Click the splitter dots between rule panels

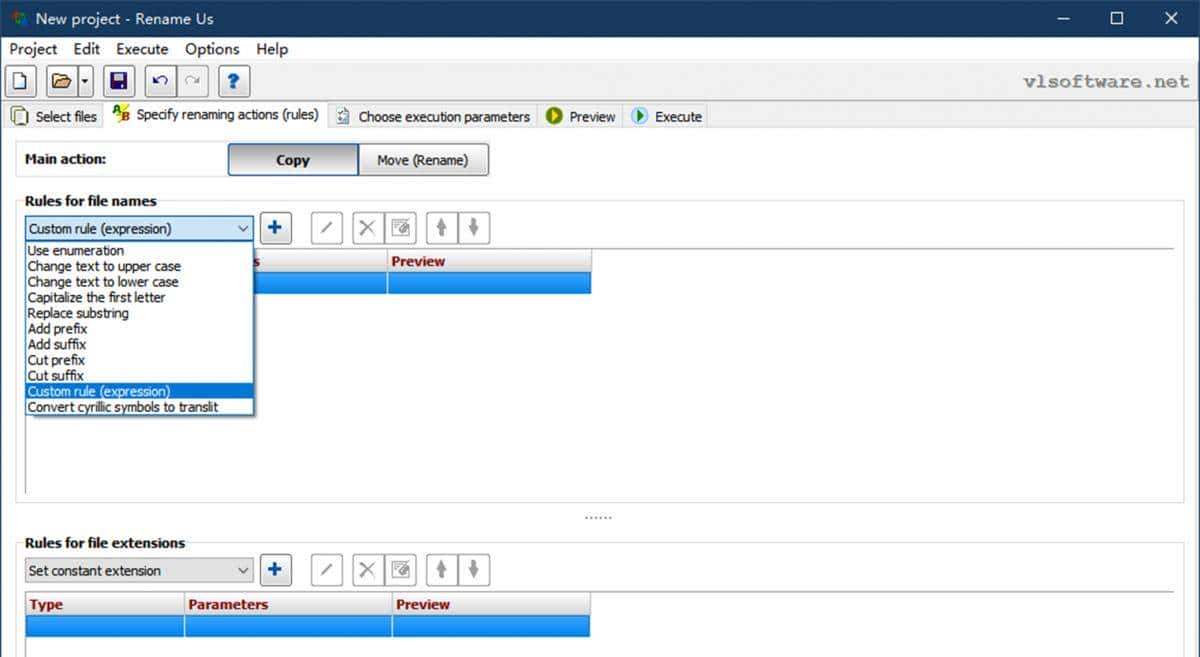(598, 518)
